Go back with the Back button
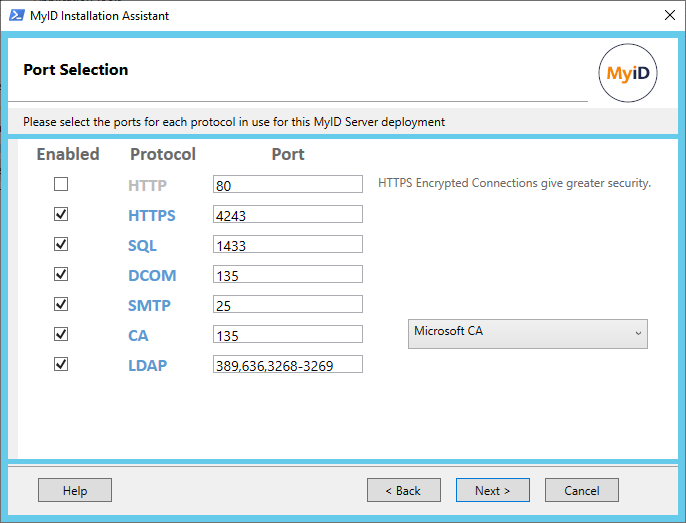 click(404, 490)
